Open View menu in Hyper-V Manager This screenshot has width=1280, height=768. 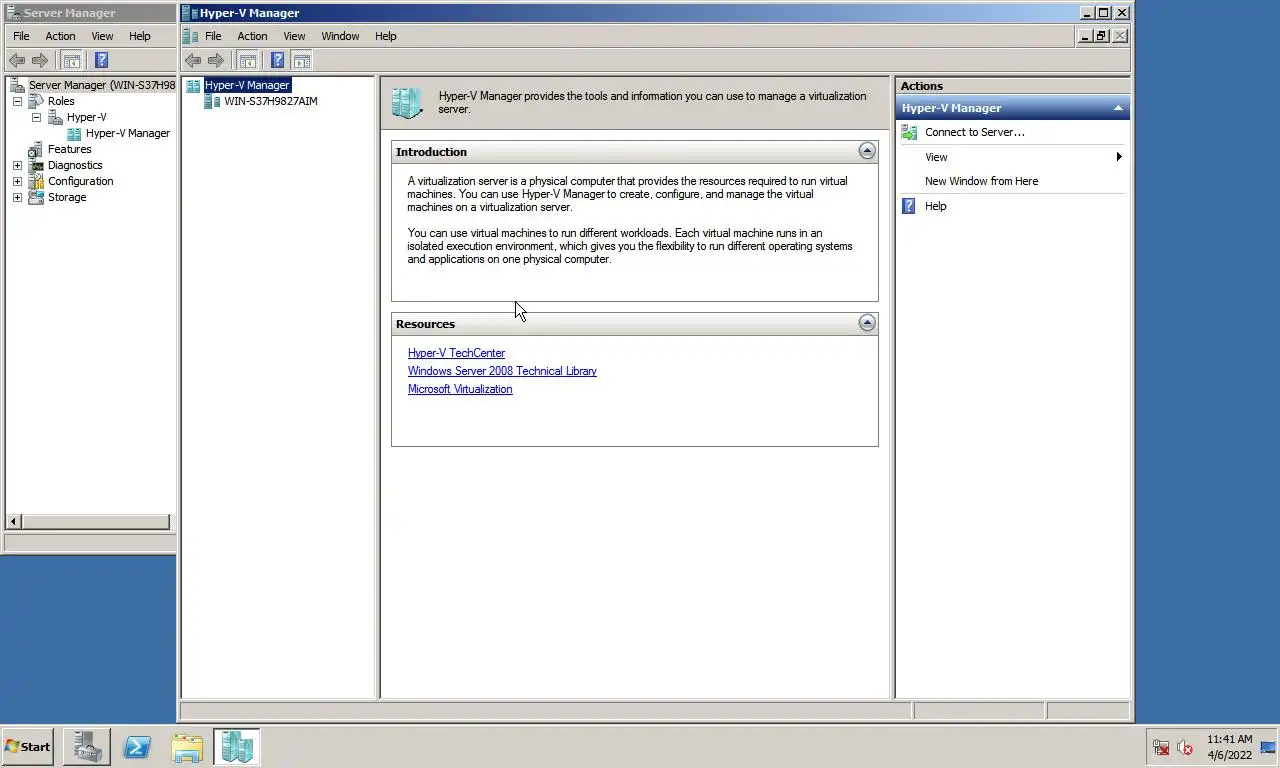tap(294, 36)
